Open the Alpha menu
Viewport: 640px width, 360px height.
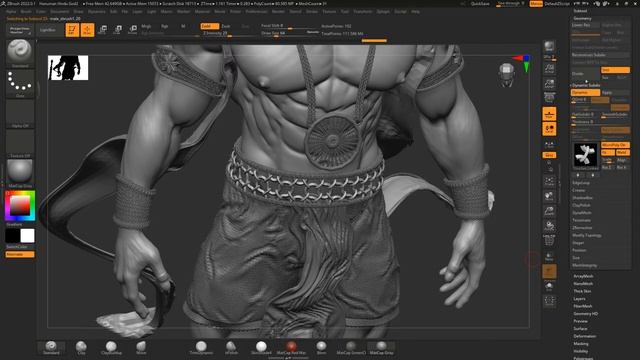11,11
